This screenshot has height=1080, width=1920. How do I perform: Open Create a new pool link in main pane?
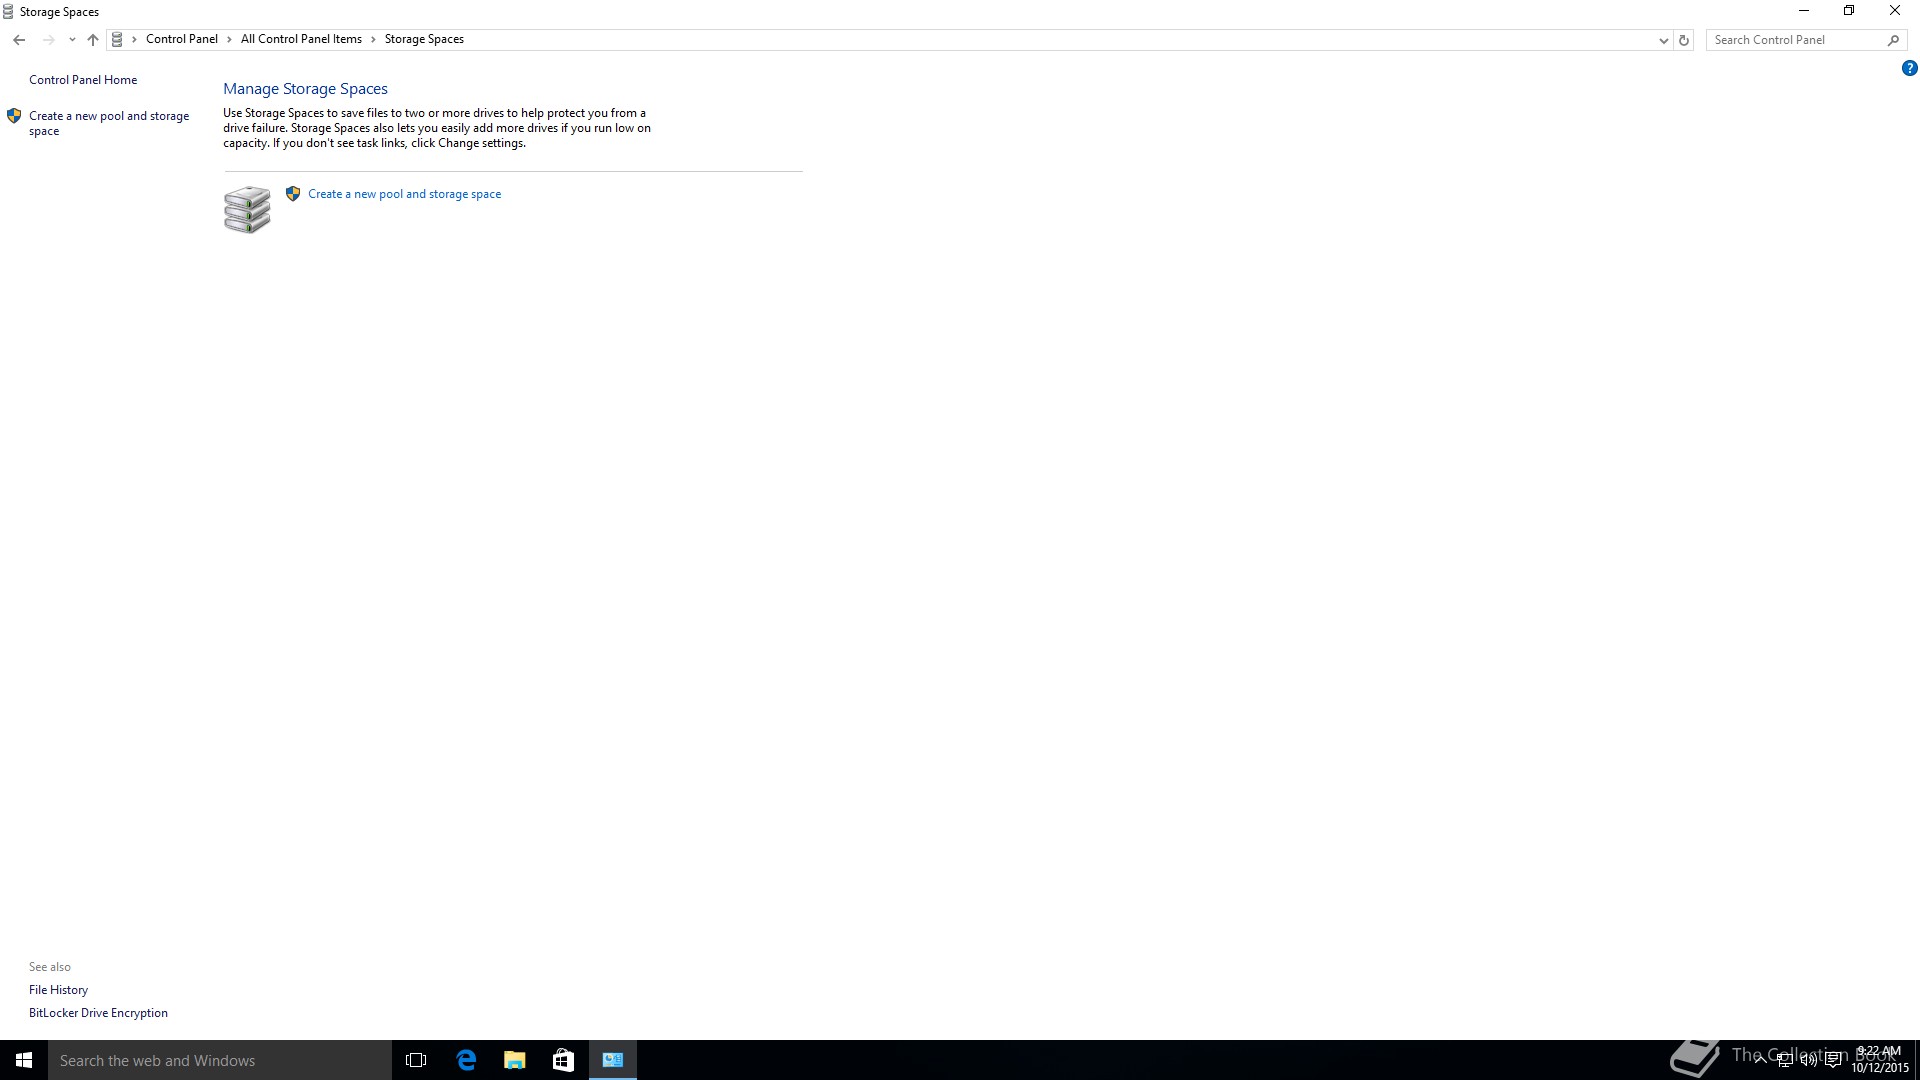tap(404, 194)
